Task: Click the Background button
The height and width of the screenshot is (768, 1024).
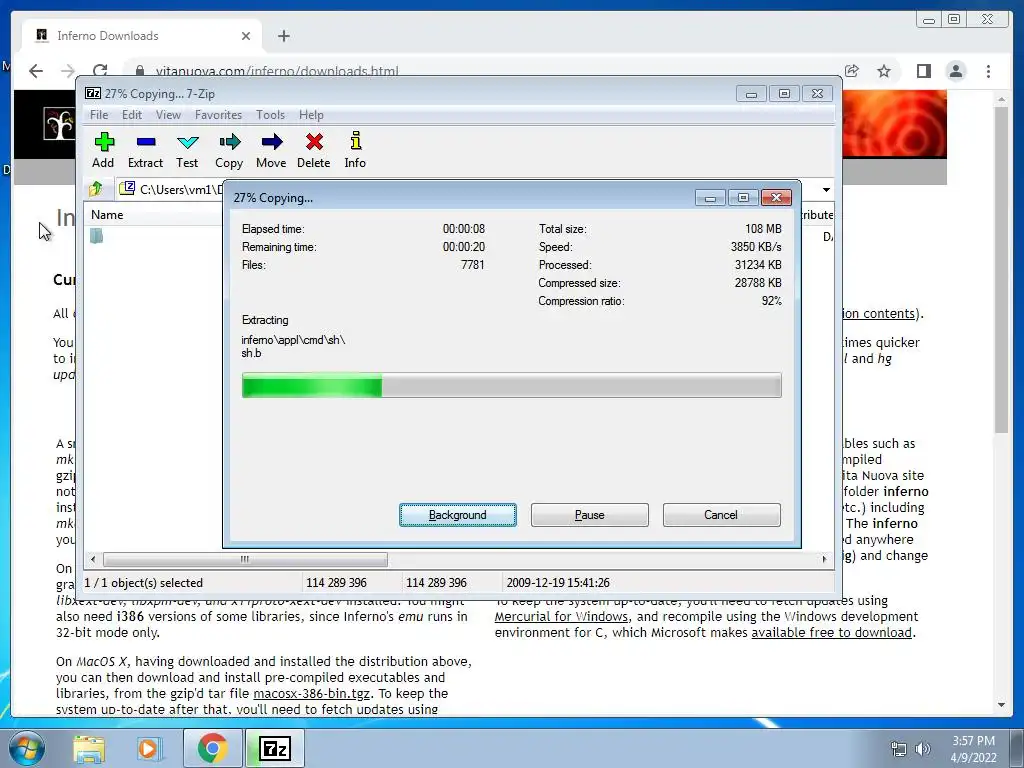Action: point(458,515)
